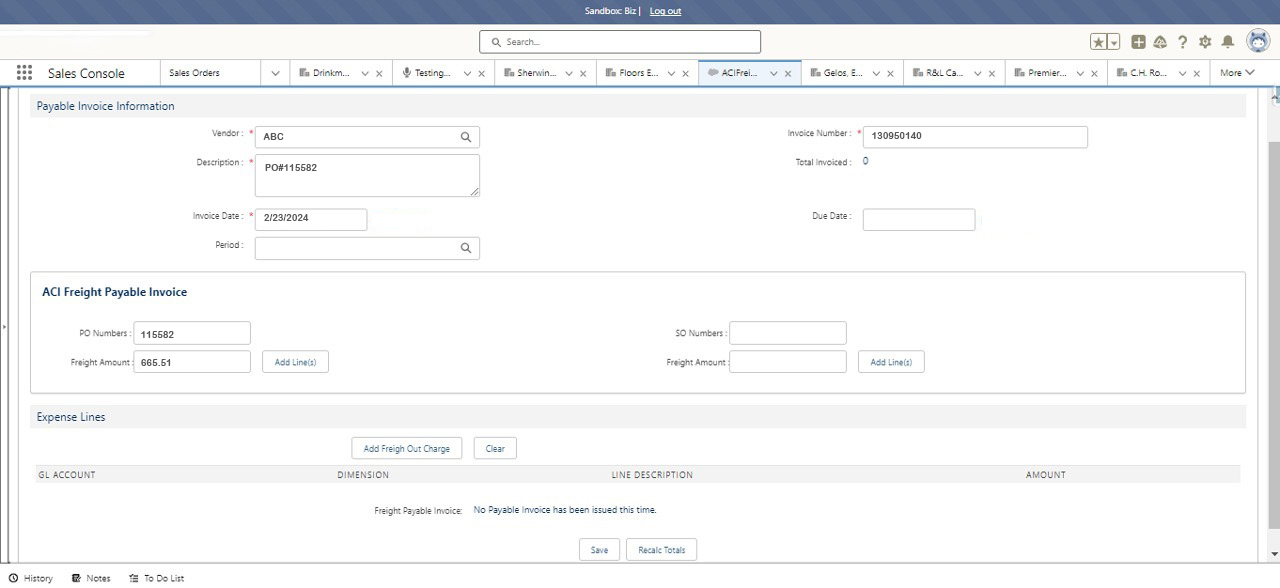Viewport: 1280px width, 588px height.
Task: Click the Period lookup search icon
Action: click(x=466, y=248)
